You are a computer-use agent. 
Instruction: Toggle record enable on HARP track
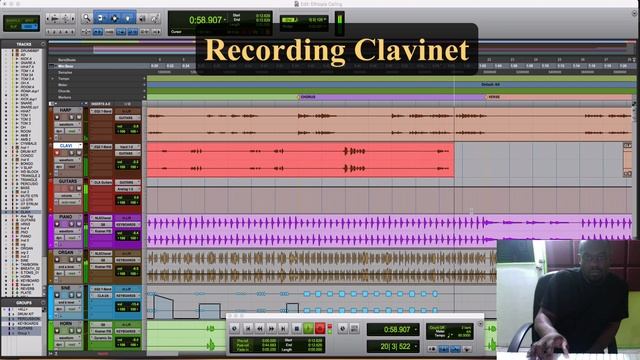click(57, 118)
